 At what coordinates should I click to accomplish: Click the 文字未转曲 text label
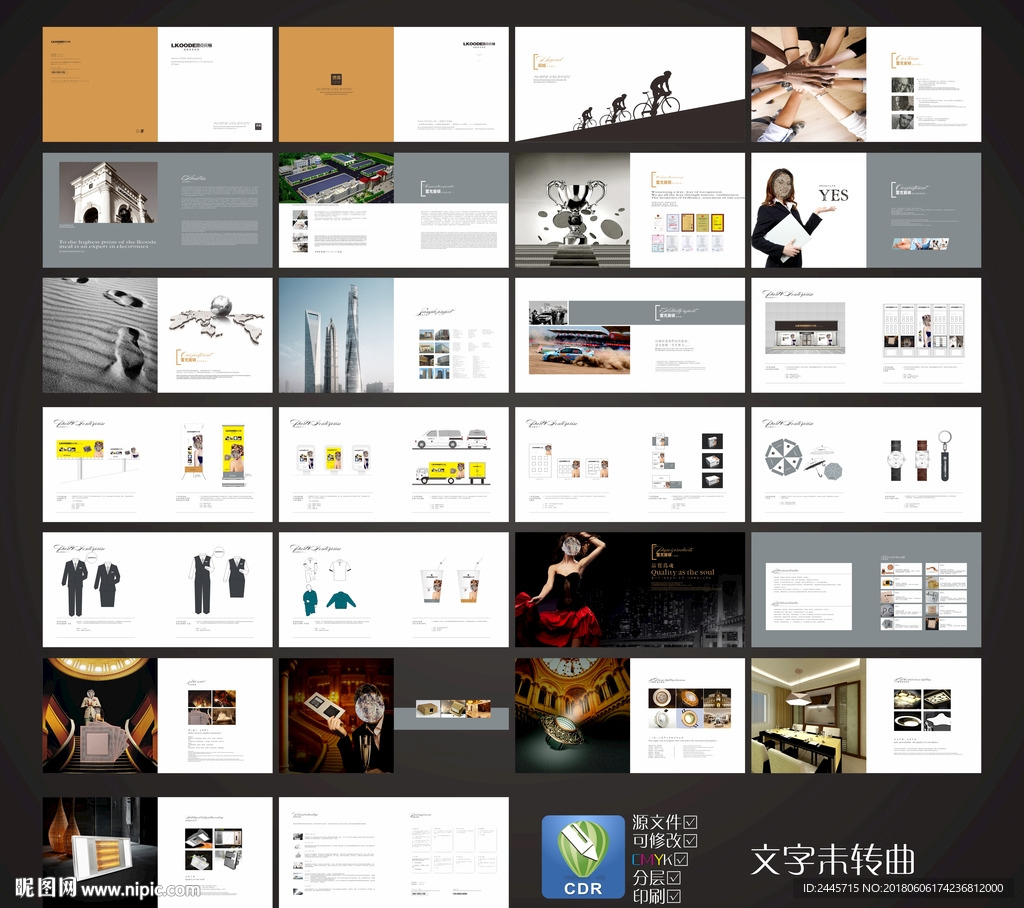point(832,859)
